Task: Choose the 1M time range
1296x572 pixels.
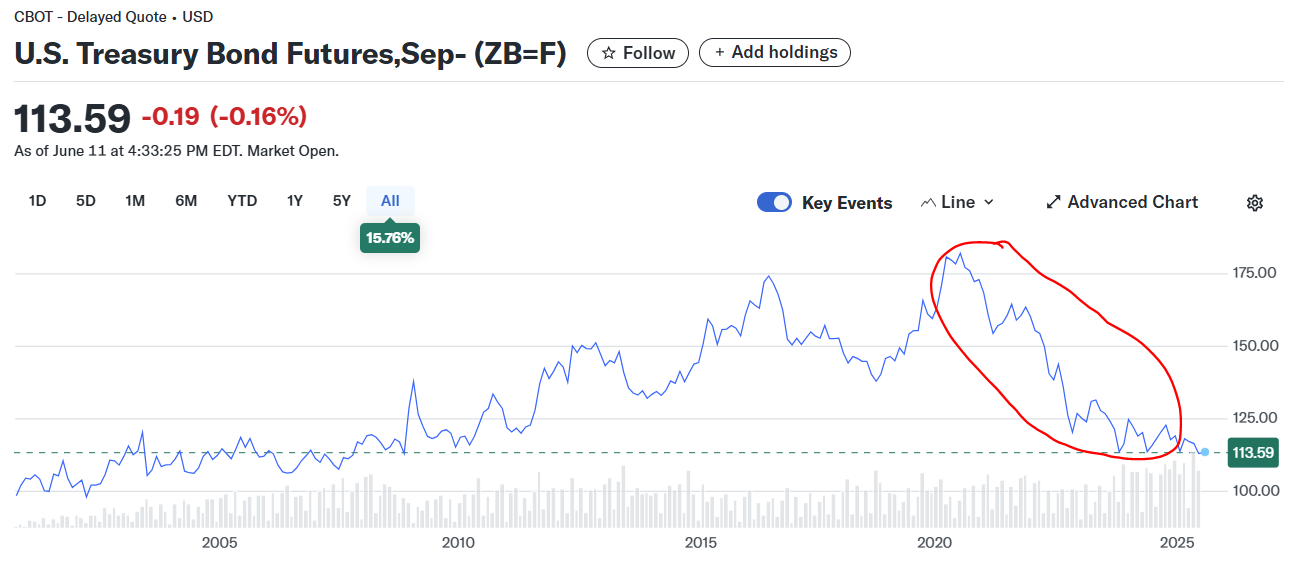Action: point(135,201)
